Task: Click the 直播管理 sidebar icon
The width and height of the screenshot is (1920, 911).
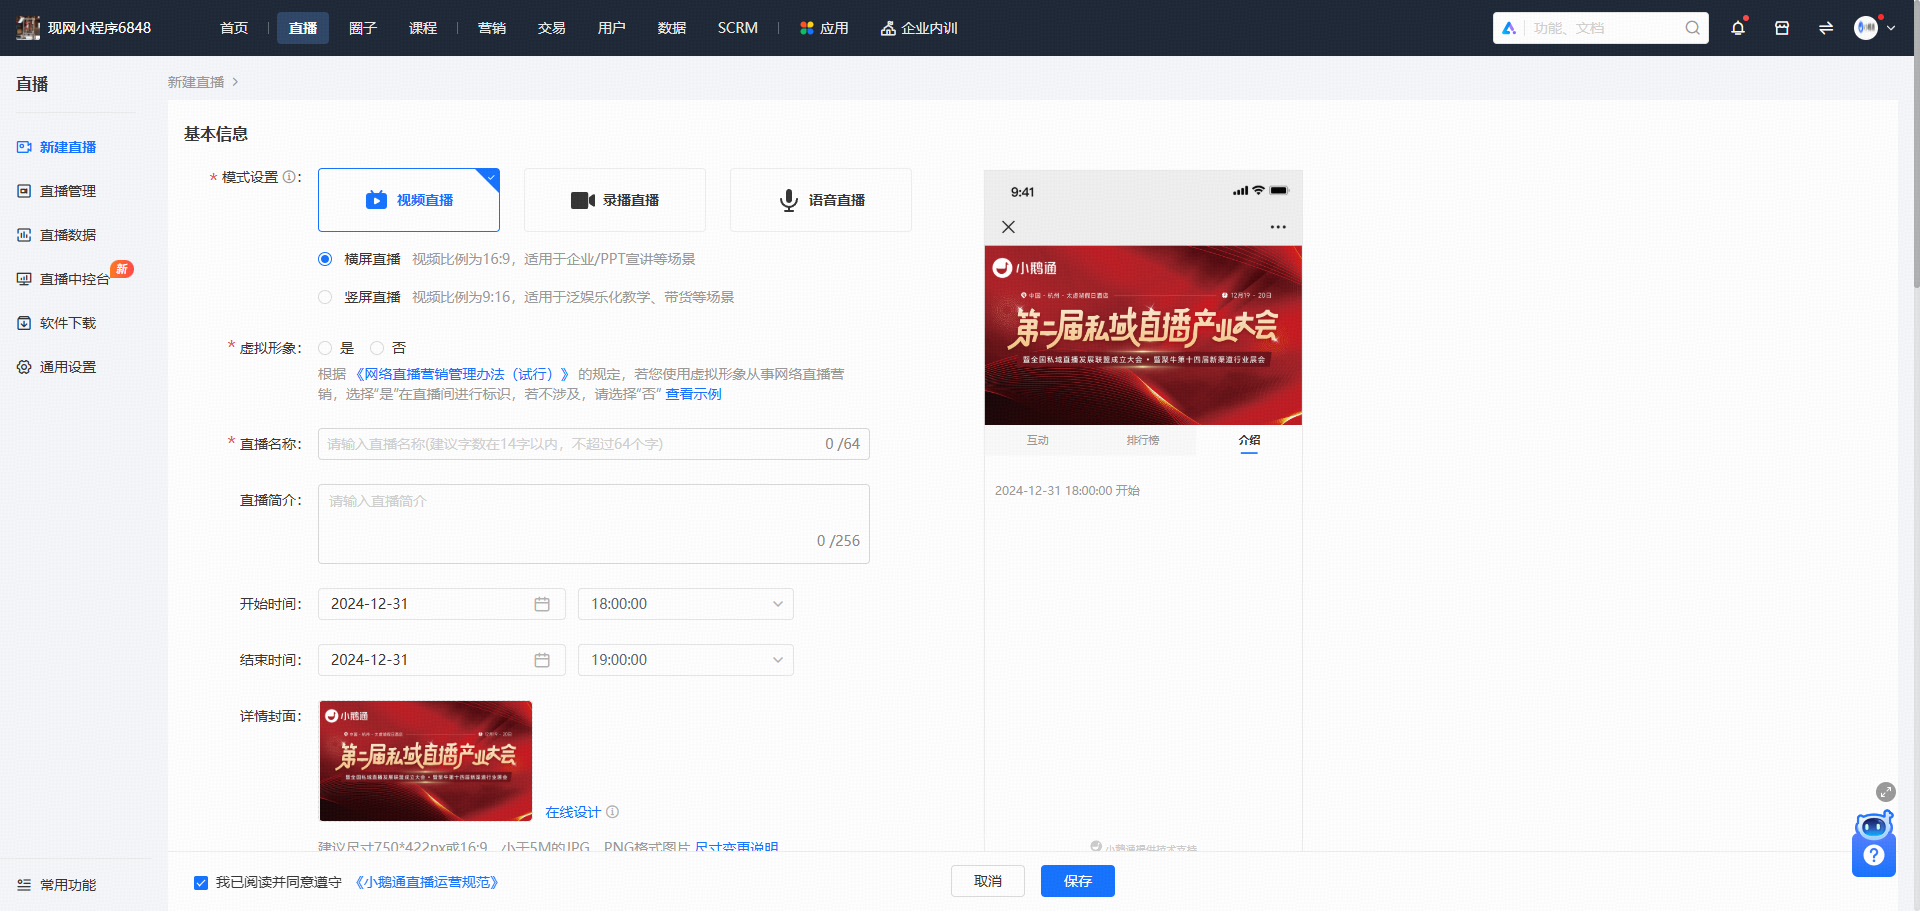Action: pos(24,191)
